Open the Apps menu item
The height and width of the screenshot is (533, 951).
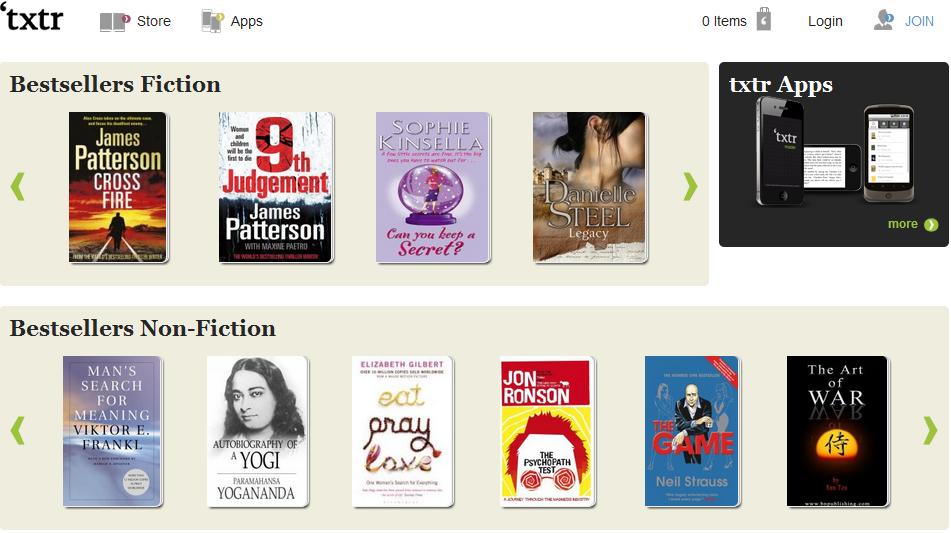click(246, 22)
